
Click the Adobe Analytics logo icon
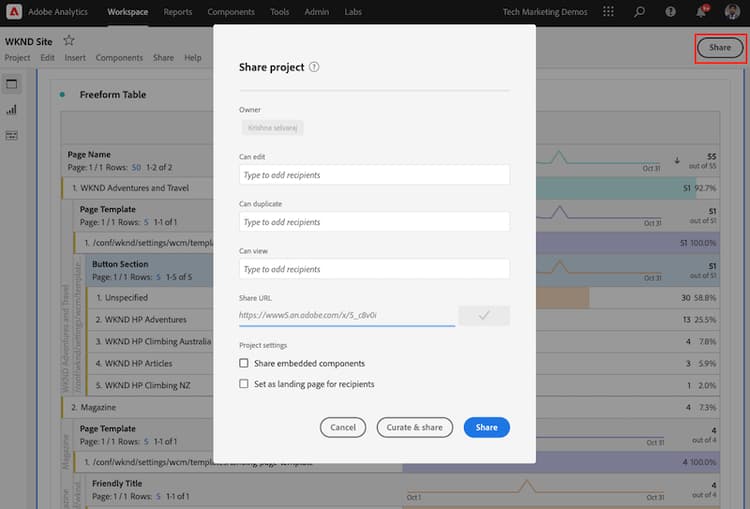tap(14, 11)
